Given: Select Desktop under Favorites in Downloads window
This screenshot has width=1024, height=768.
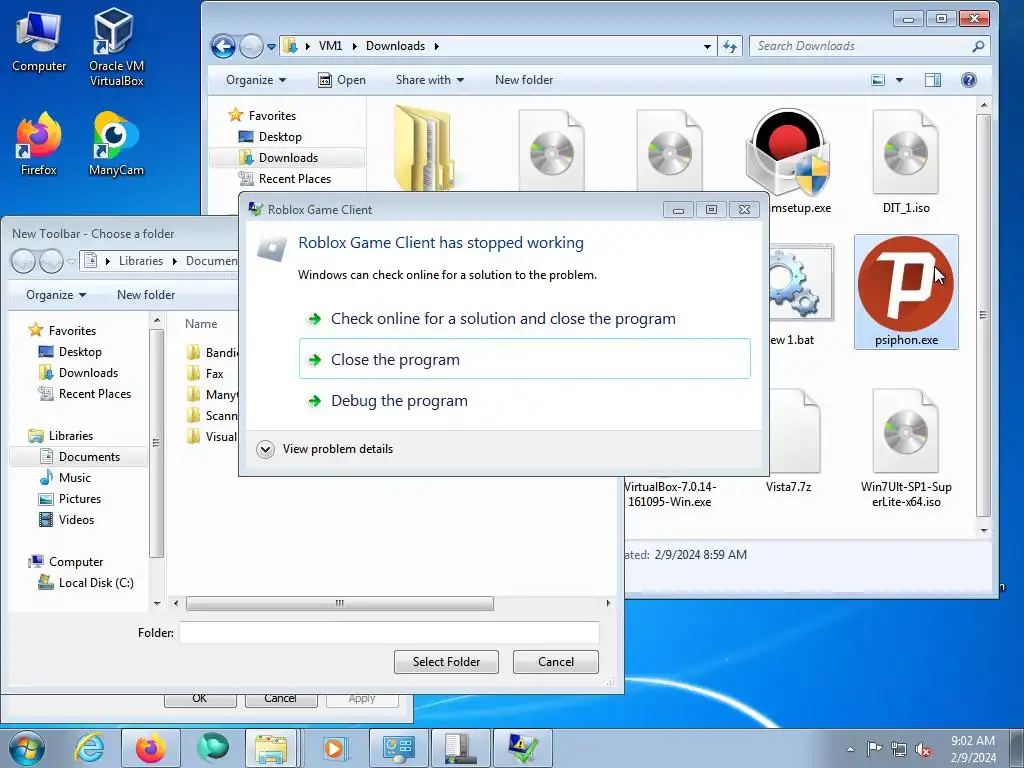Looking at the screenshot, I should click(280, 137).
